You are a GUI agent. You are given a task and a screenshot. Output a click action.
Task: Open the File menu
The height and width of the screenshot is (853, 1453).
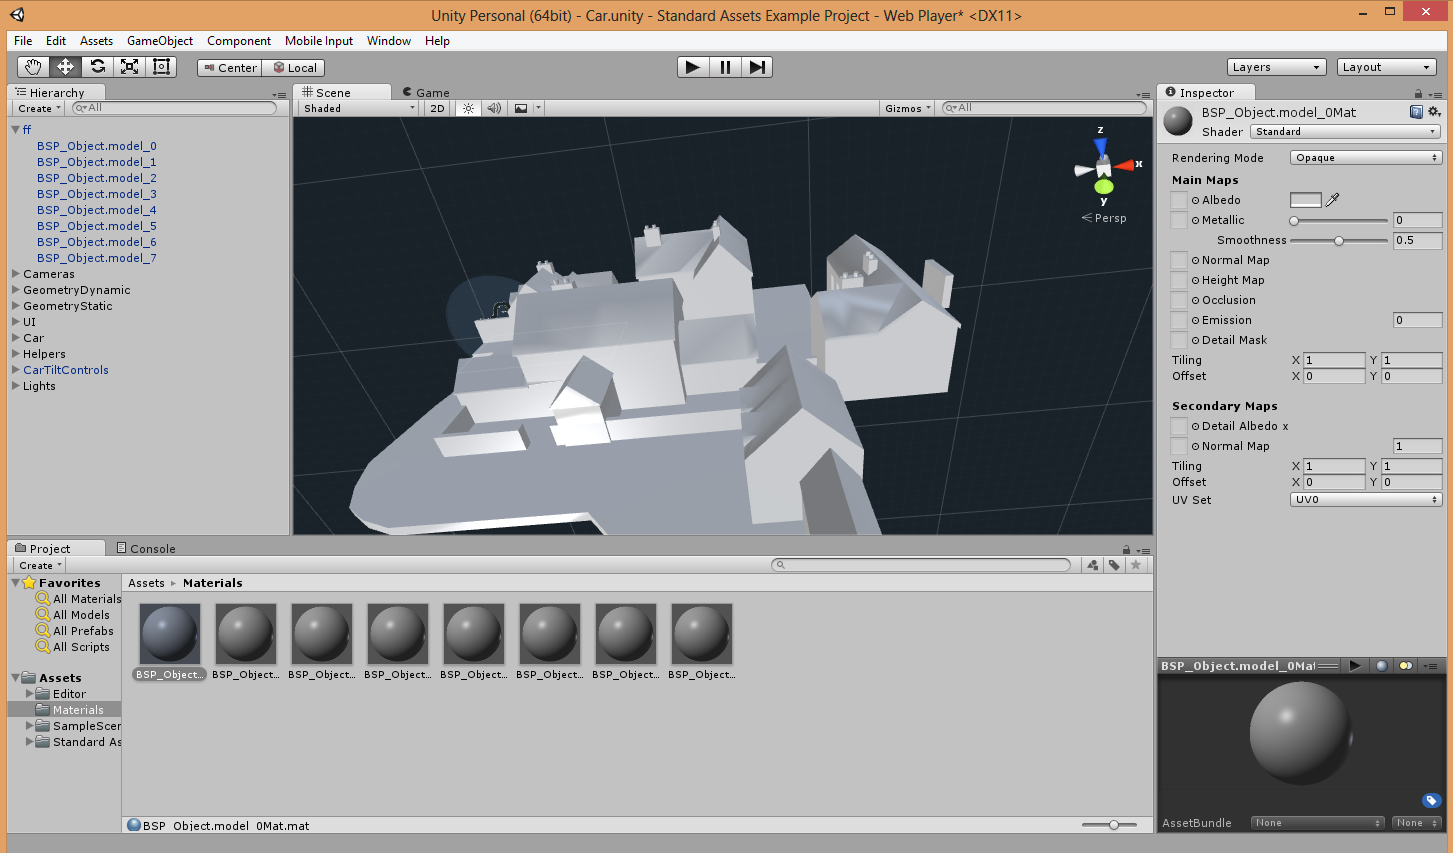coord(23,41)
